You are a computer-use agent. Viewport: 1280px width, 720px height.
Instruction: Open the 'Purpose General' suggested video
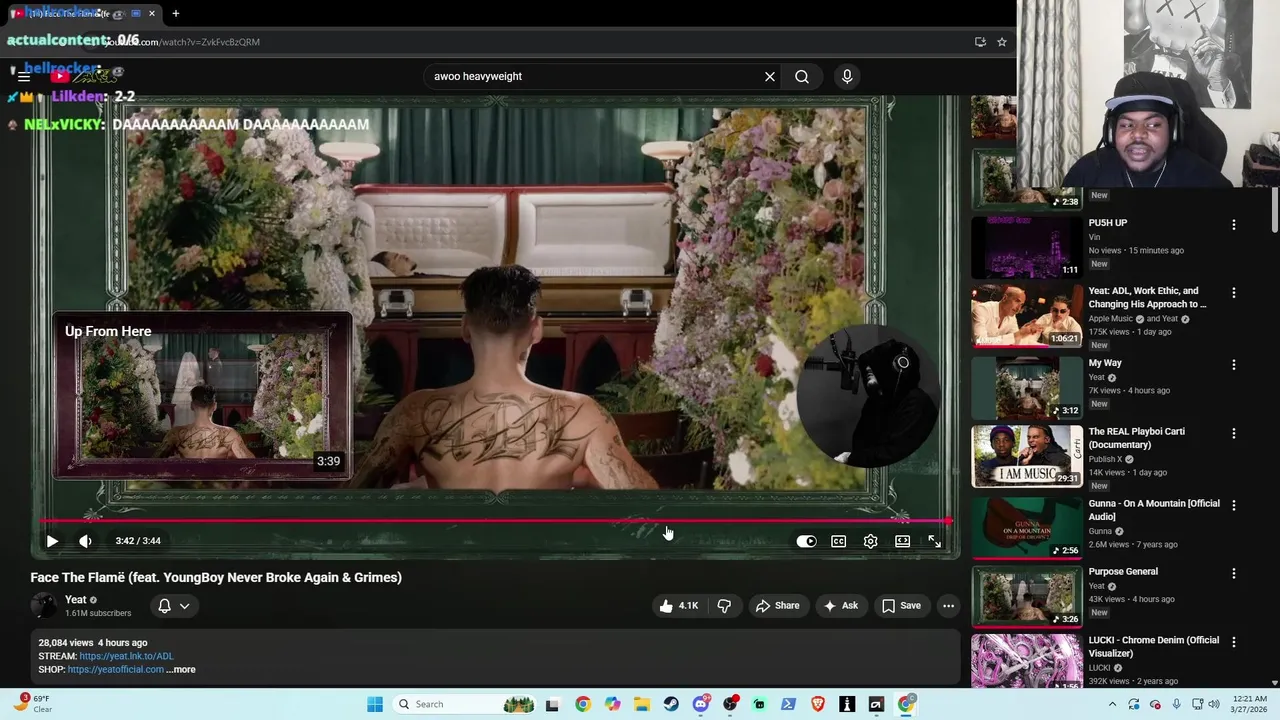pos(1027,596)
